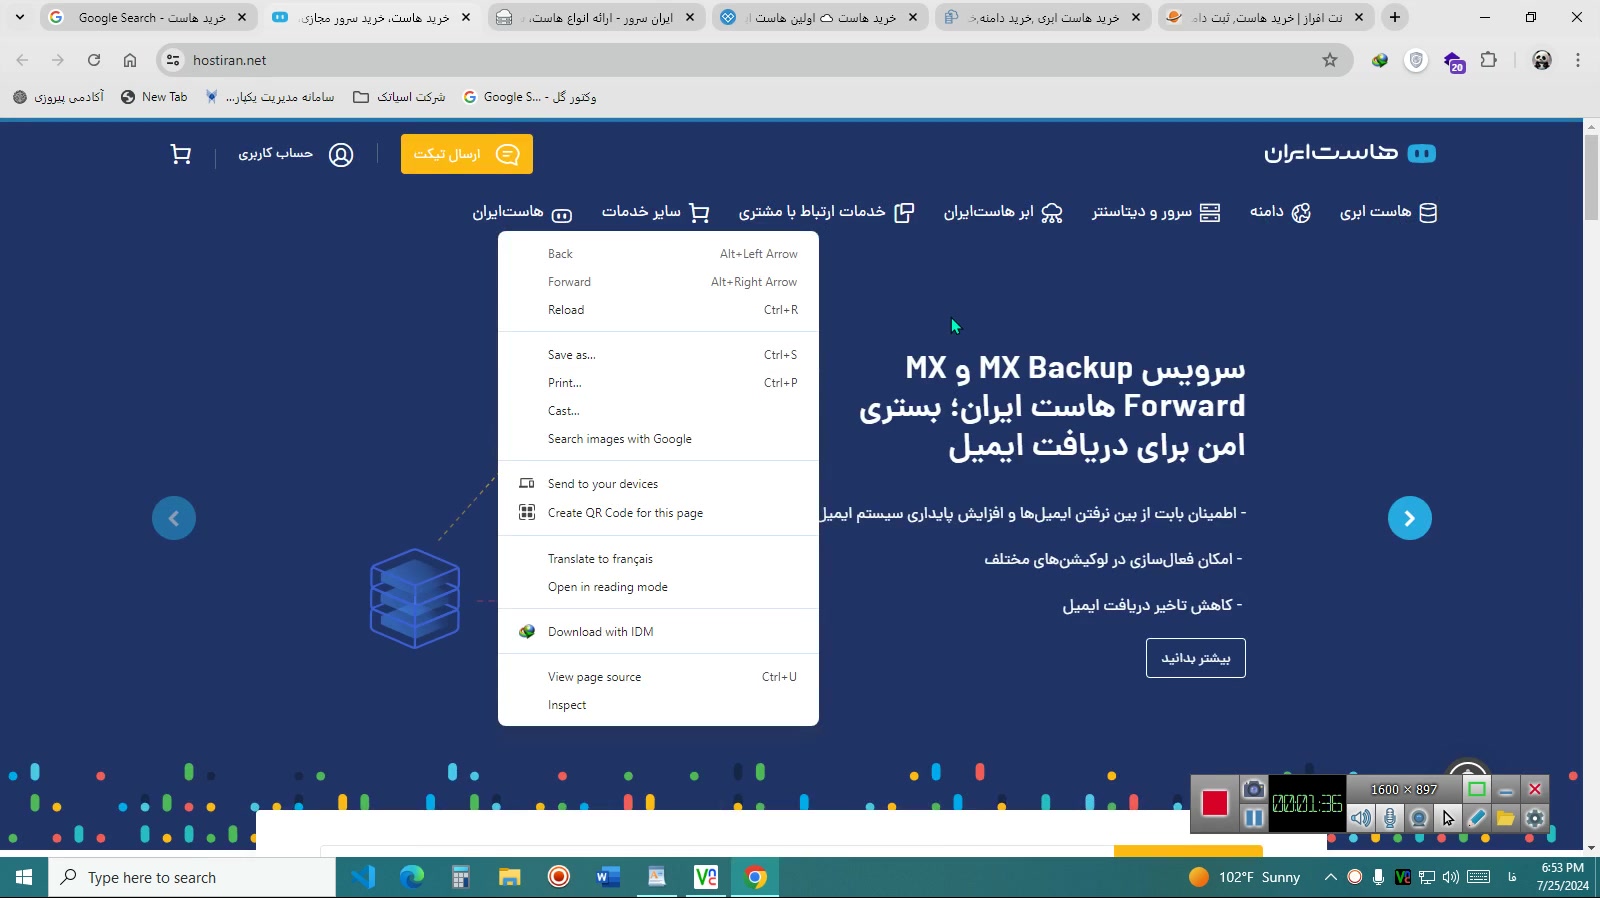View site information icon beside the URL

tap(173, 60)
